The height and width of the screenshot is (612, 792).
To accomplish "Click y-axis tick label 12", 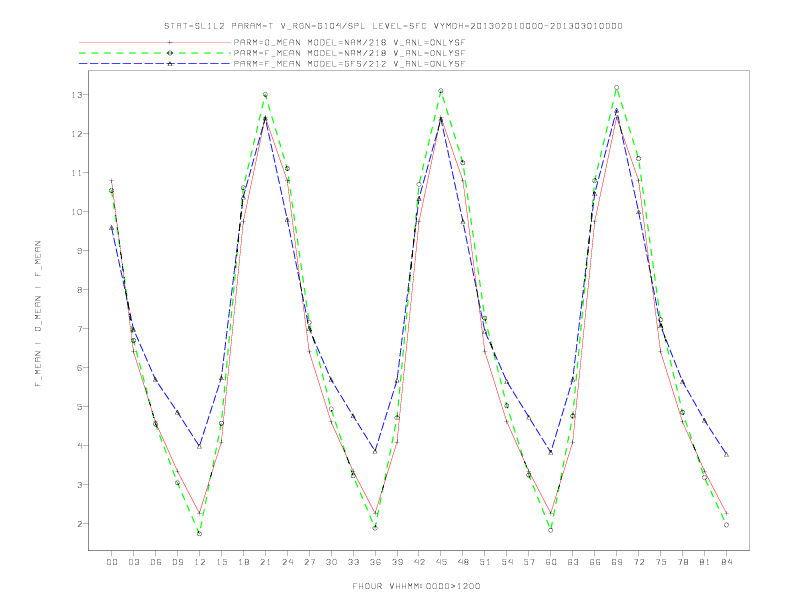I will coord(77,134).
